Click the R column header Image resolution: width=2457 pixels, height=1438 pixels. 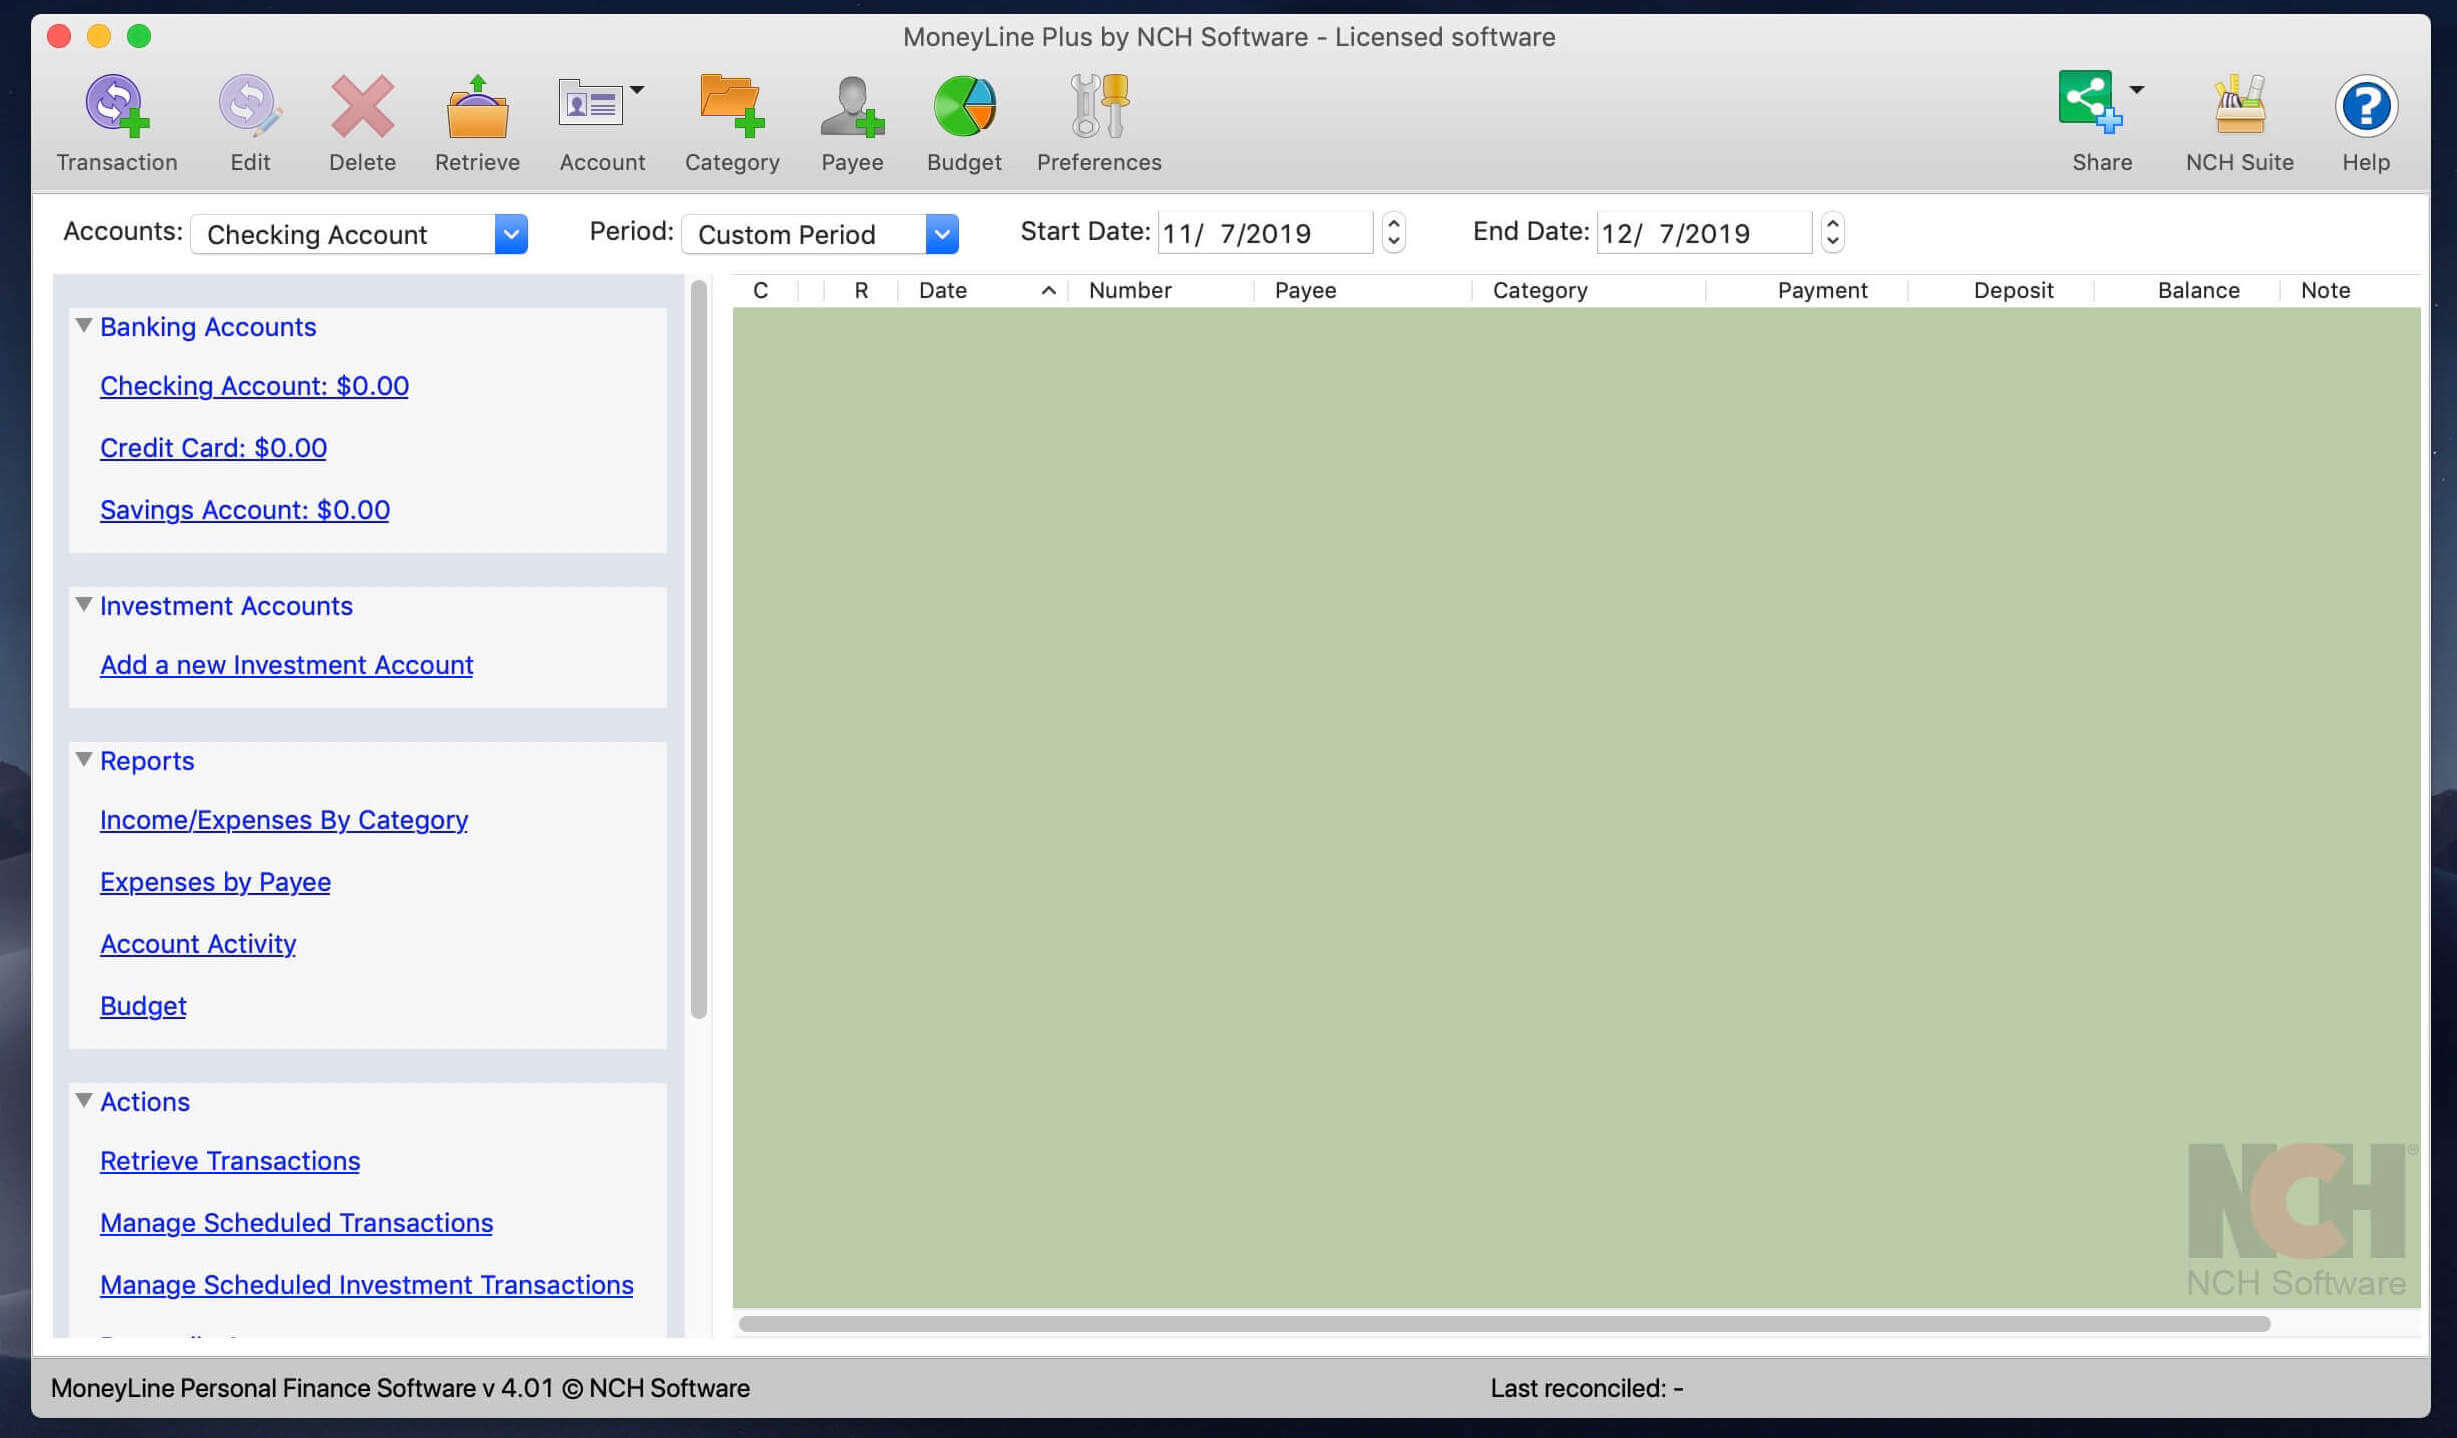click(x=861, y=290)
